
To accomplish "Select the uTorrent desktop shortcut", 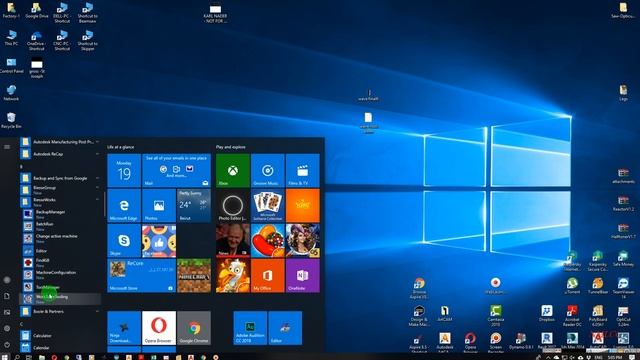I will [572, 286].
